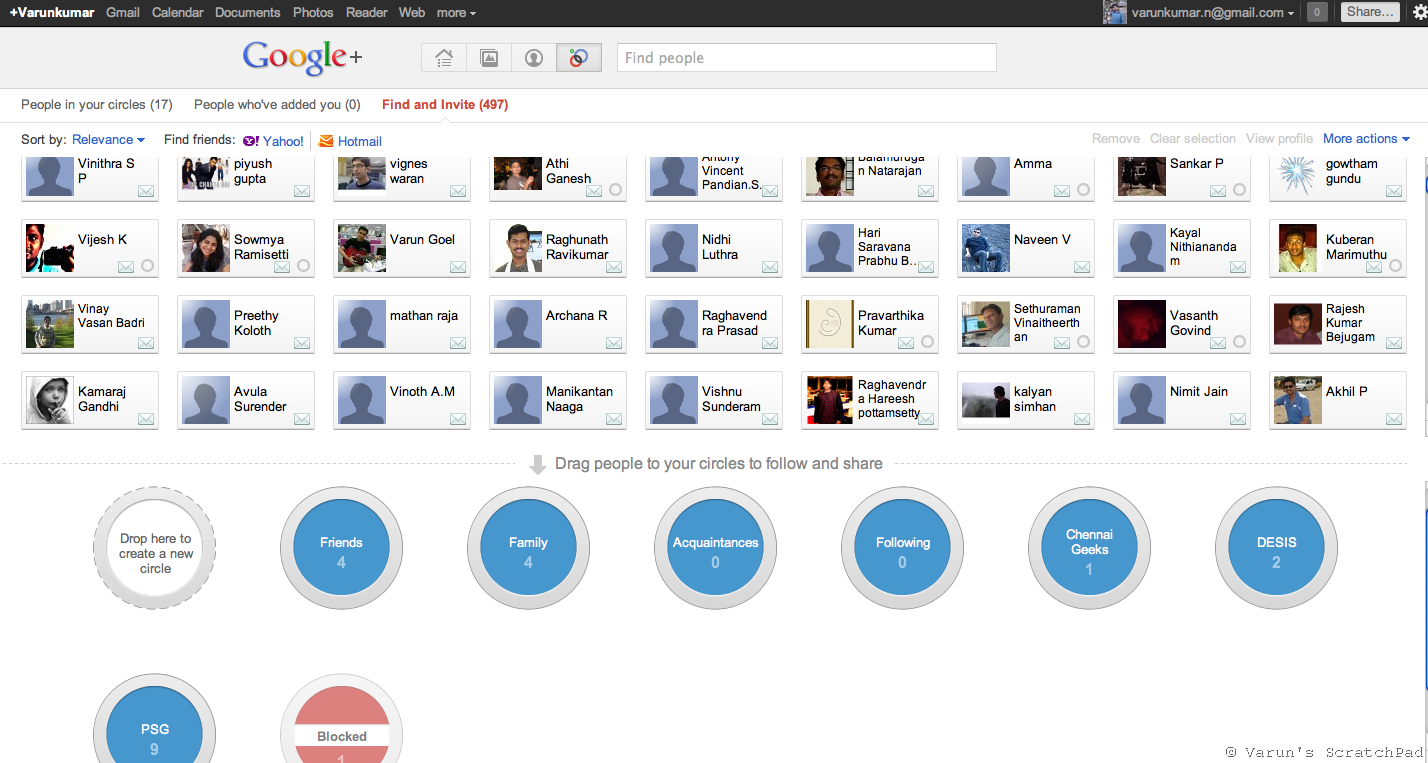Open Reader from the top bar
The width and height of the screenshot is (1428, 763).
[366, 12]
